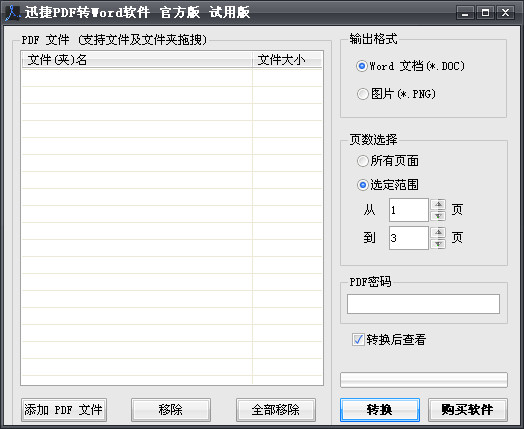Click the app logo icon in title bar

point(13,13)
